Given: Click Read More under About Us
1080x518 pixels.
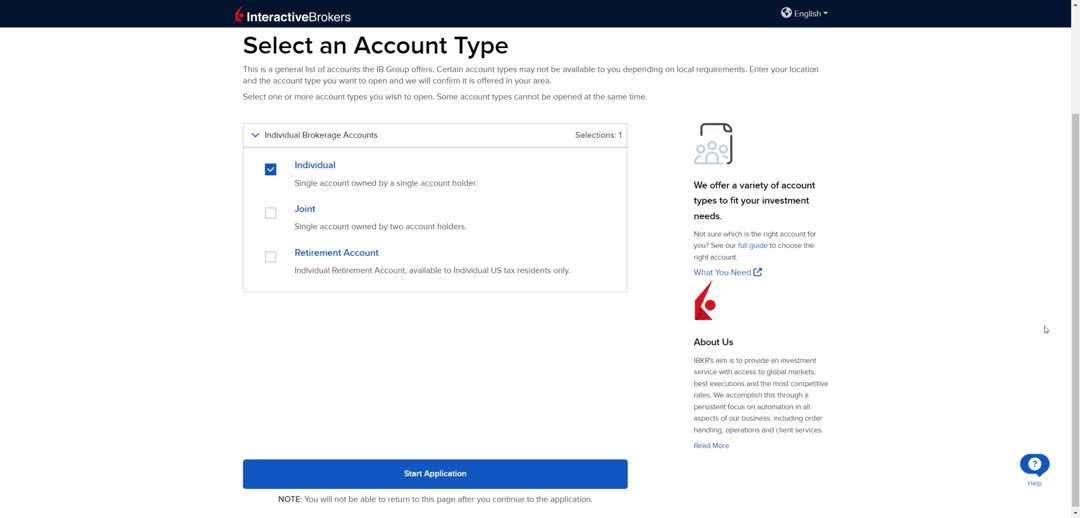Looking at the screenshot, I should click(711, 446).
